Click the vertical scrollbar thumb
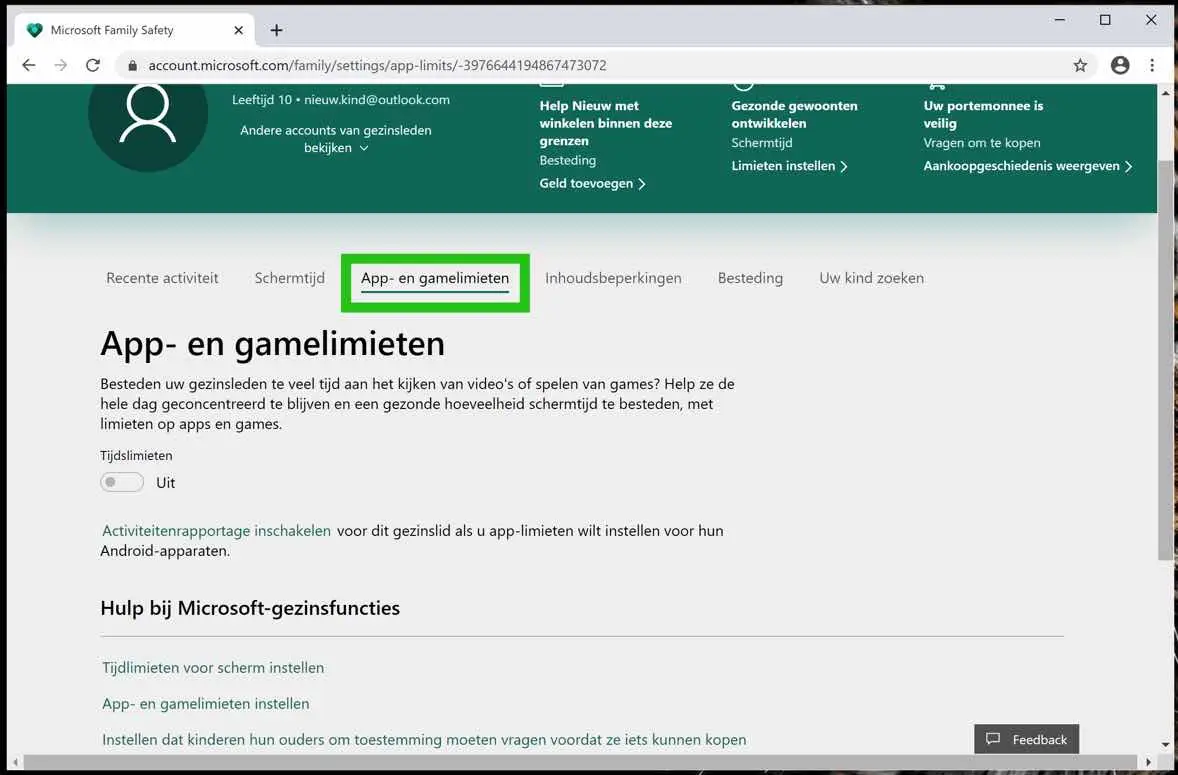 (x=1165, y=360)
